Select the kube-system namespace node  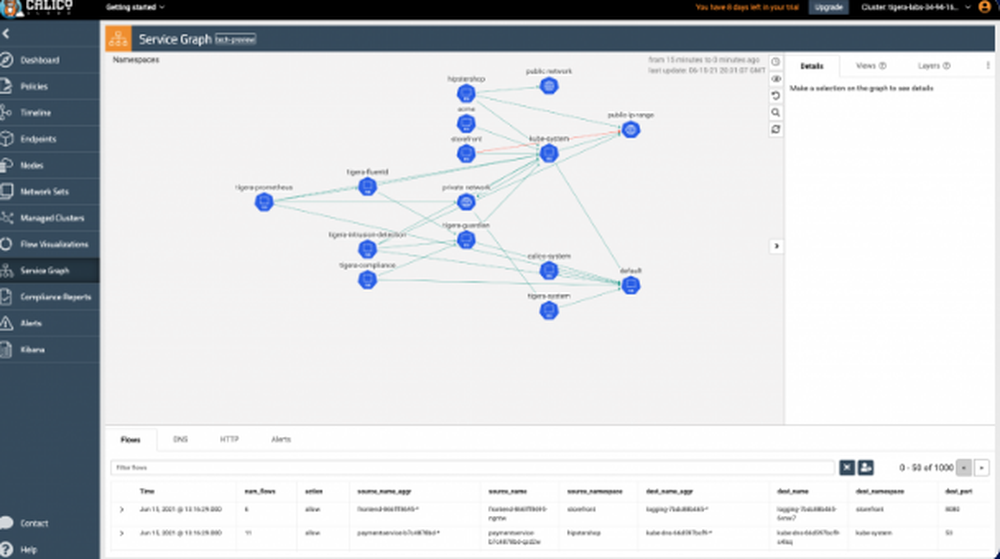click(549, 153)
